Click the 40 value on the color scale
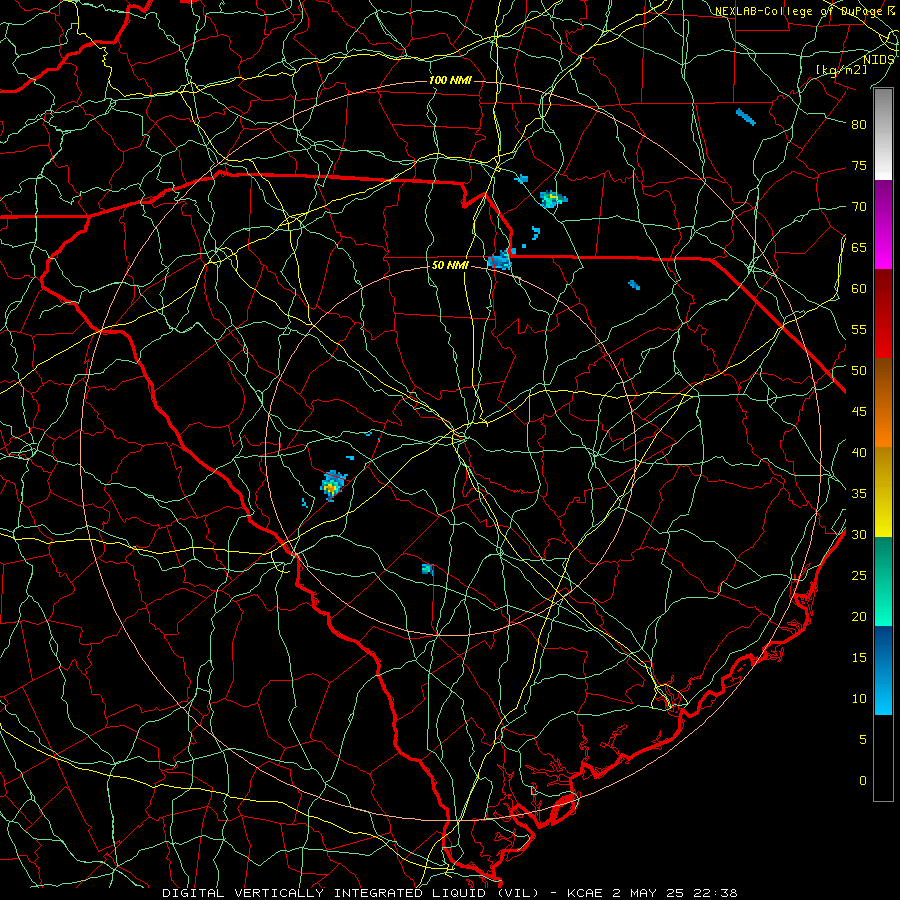 coord(859,453)
